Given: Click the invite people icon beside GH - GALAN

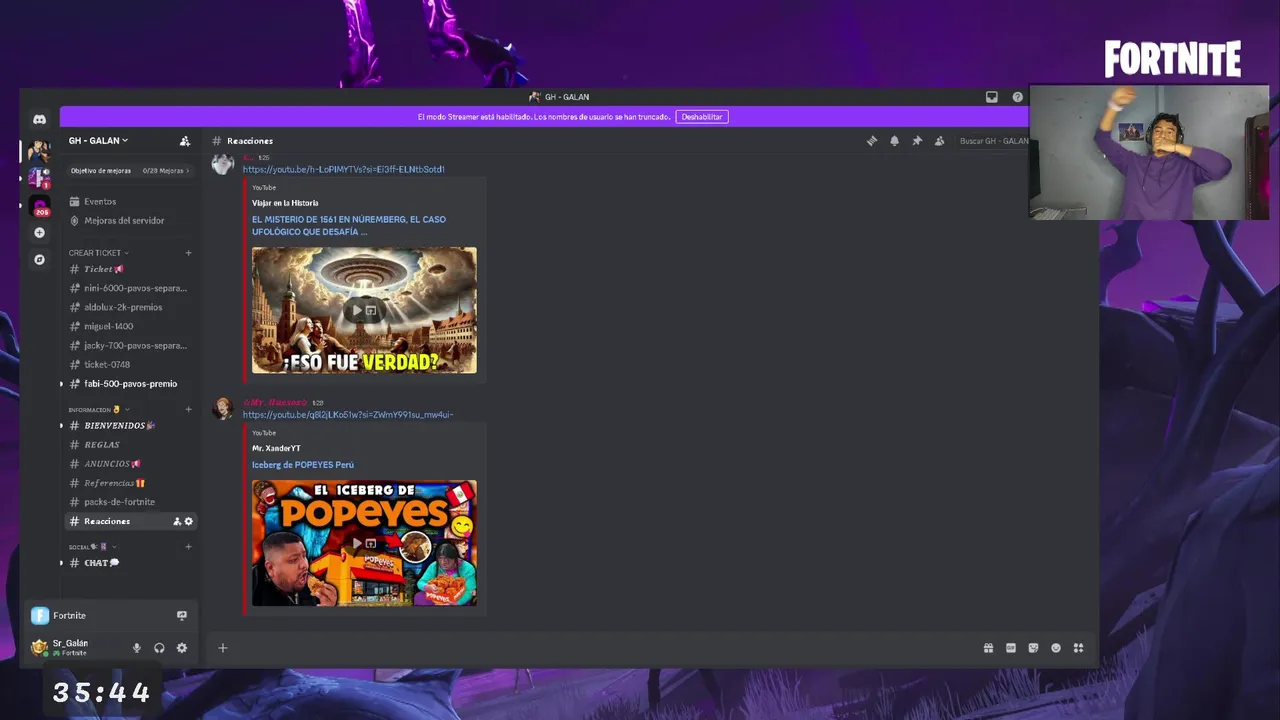Looking at the screenshot, I should pyautogui.click(x=184, y=141).
